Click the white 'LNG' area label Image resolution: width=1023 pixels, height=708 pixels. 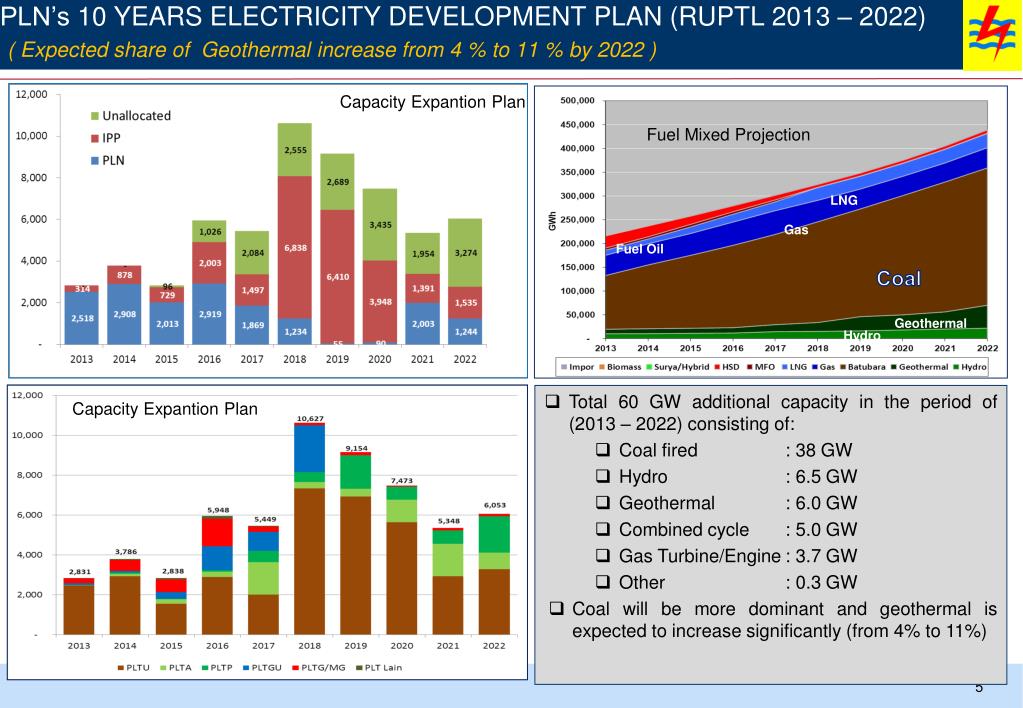(x=844, y=200)
